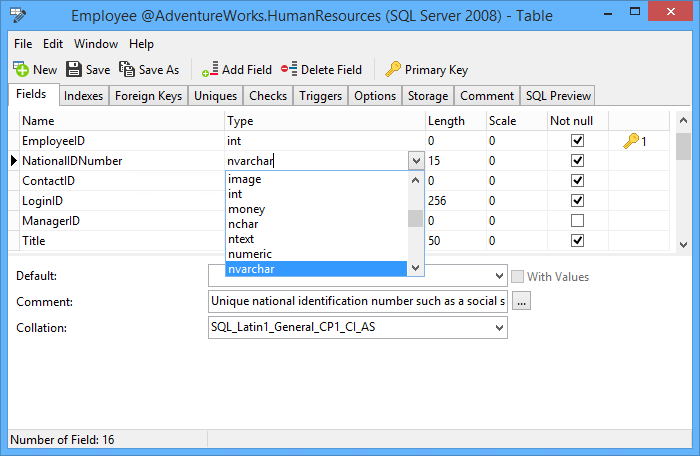Select the Fields tab

click(31, 94)
